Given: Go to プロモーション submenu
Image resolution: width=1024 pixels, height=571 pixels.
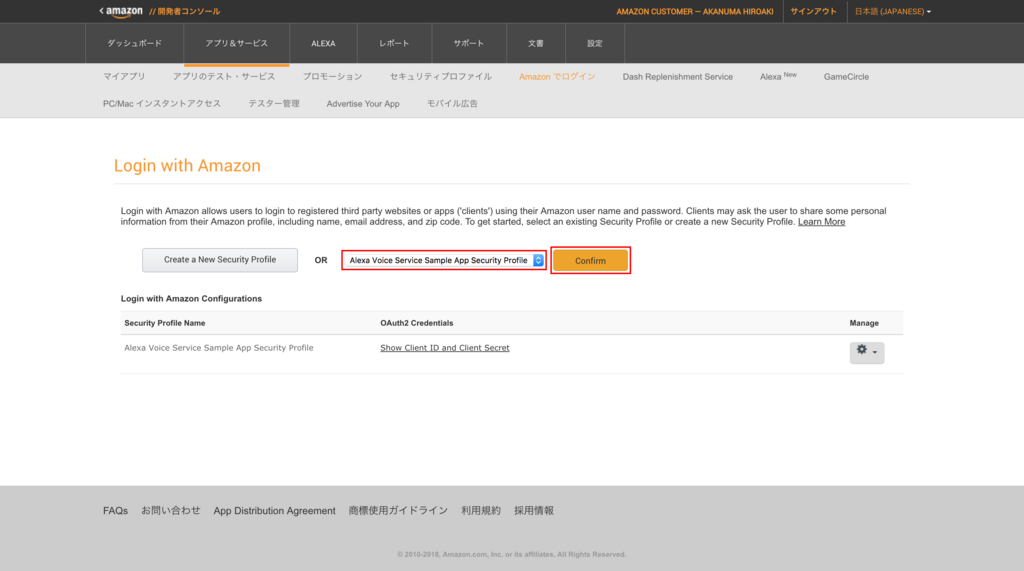Looking at the screenshot, I should click(332, 76).
